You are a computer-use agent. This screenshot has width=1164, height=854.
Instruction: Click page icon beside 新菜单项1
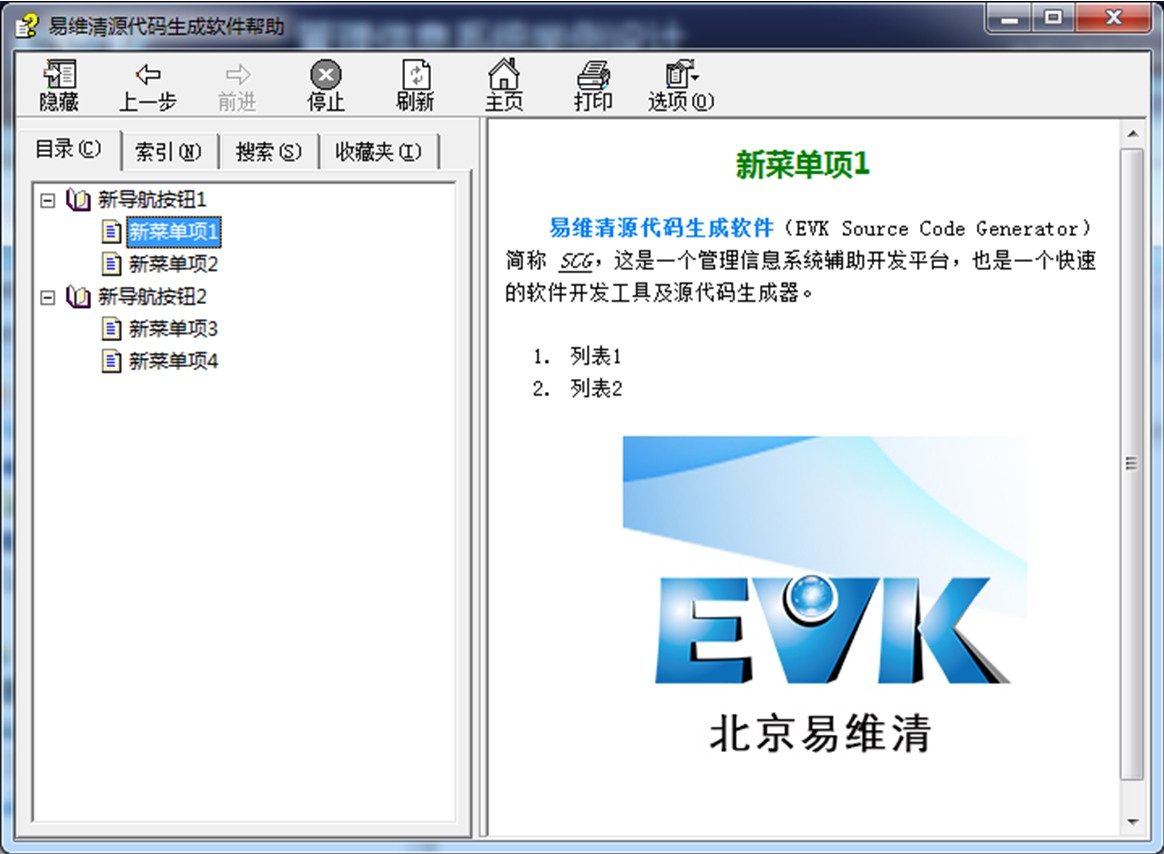tap(111, 232)
